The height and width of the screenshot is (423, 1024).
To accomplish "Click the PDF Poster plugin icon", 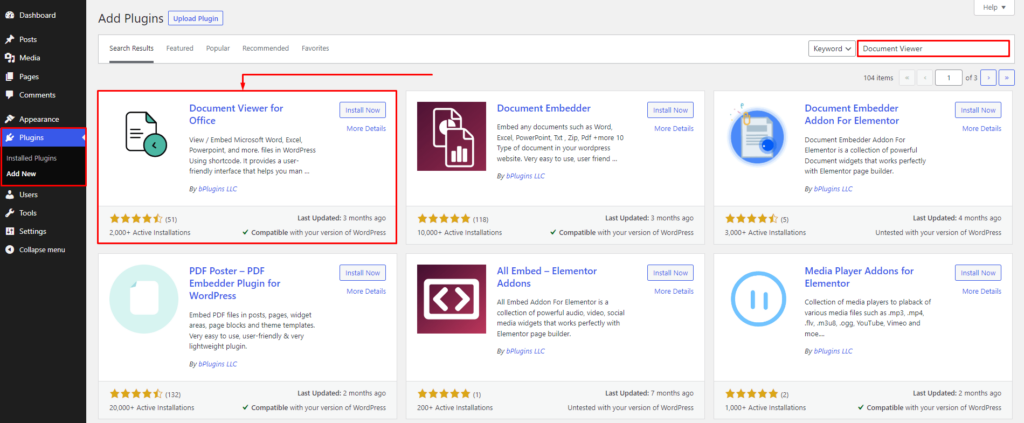I will tap(144, 298).
